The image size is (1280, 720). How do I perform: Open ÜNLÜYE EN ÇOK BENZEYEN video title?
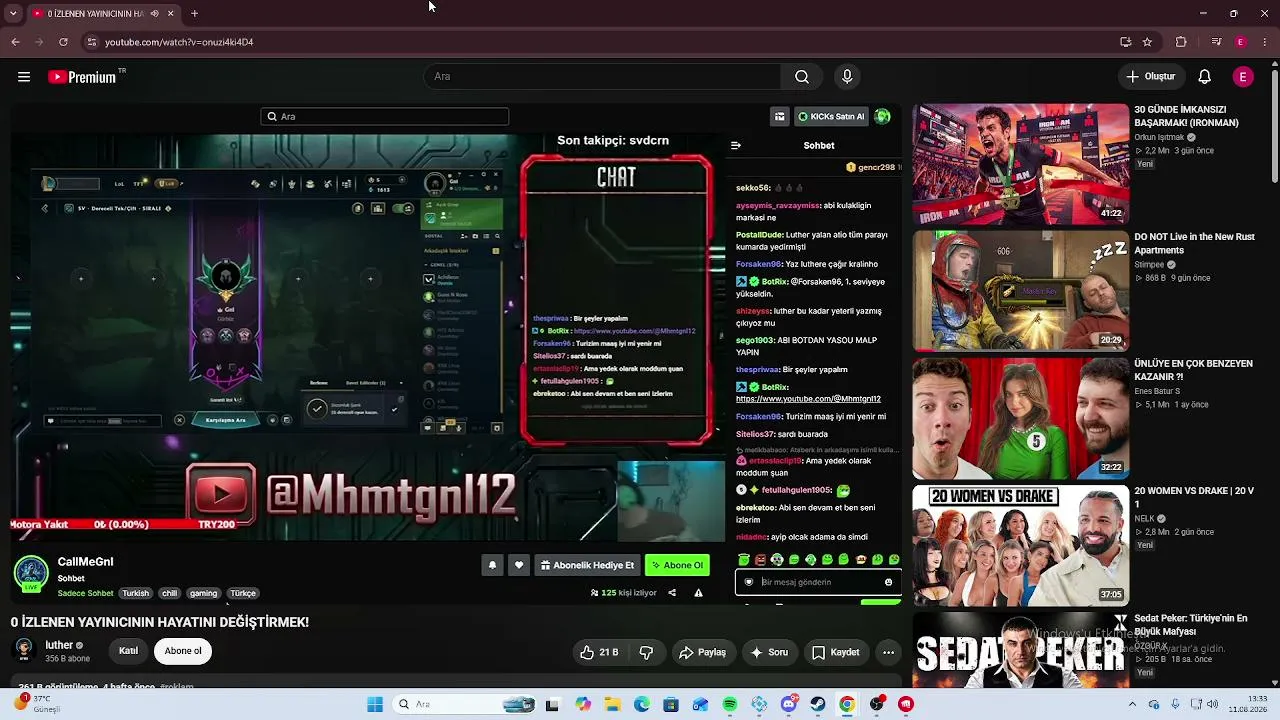coord(1193,370)
